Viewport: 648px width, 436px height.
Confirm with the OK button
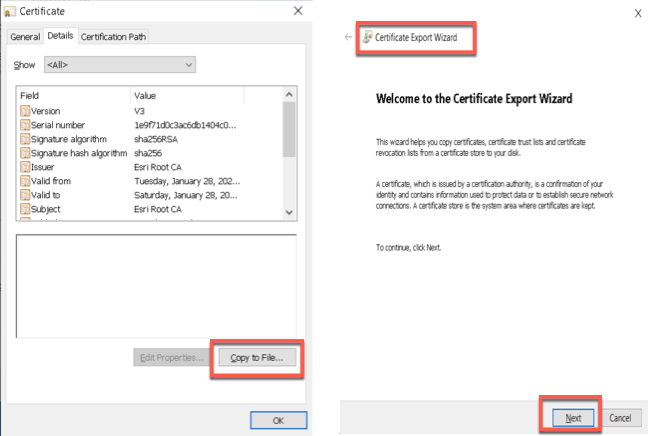[279, 420]
